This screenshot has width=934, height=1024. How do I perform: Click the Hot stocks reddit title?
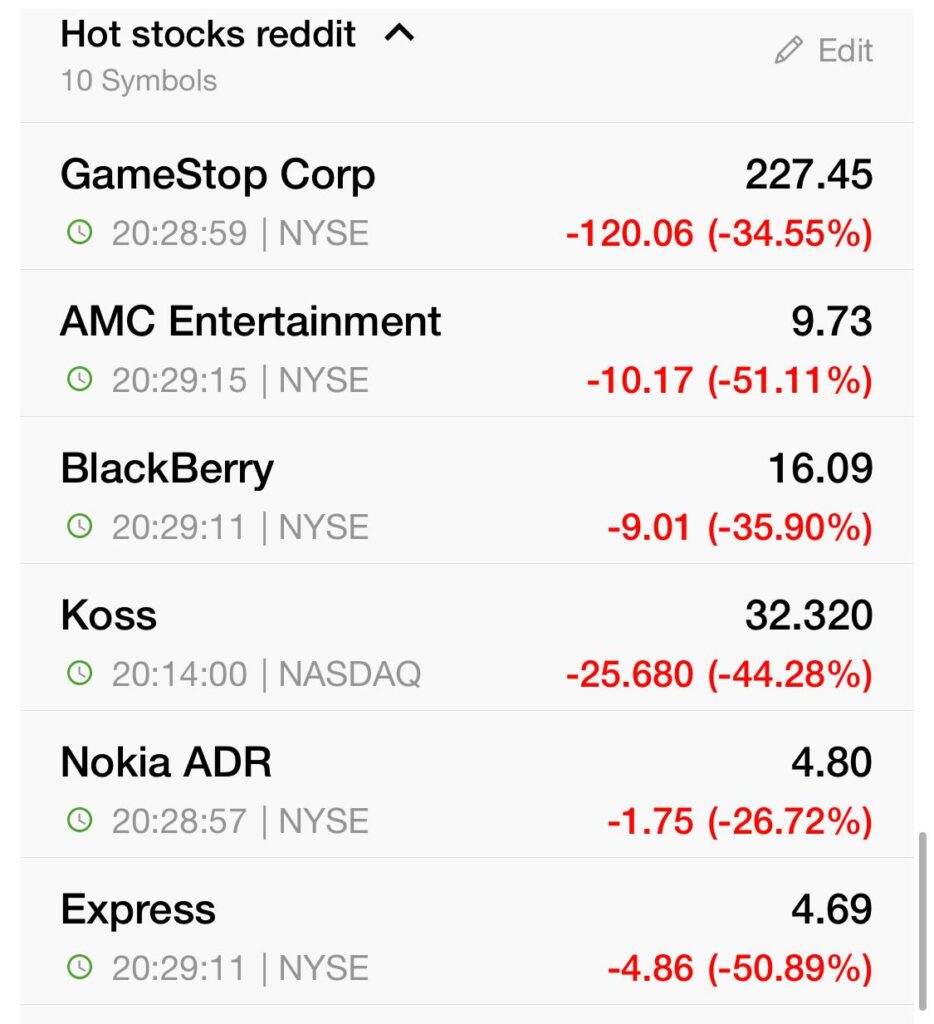208,34
